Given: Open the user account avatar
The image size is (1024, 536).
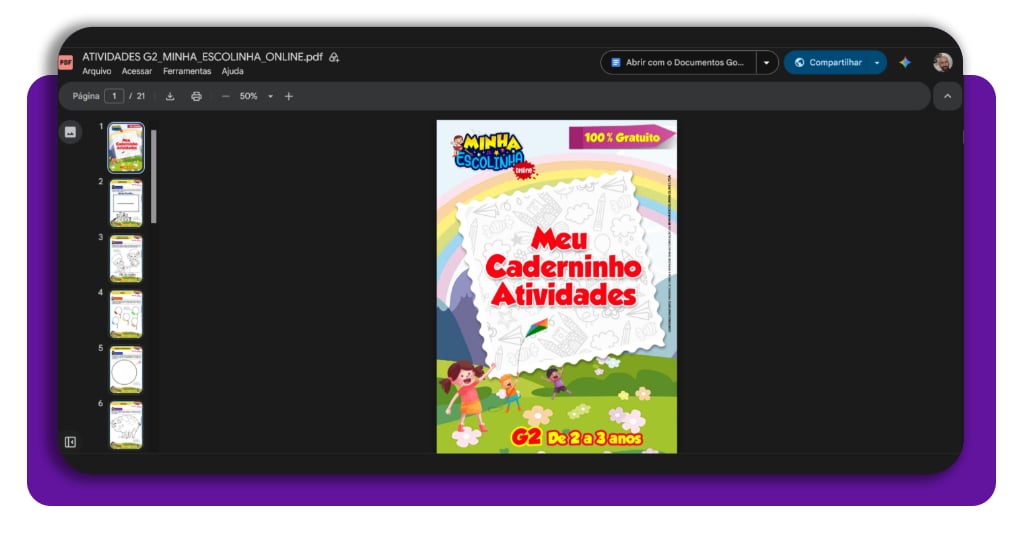Looking at the screenshot, I should [x=942, y=63].
